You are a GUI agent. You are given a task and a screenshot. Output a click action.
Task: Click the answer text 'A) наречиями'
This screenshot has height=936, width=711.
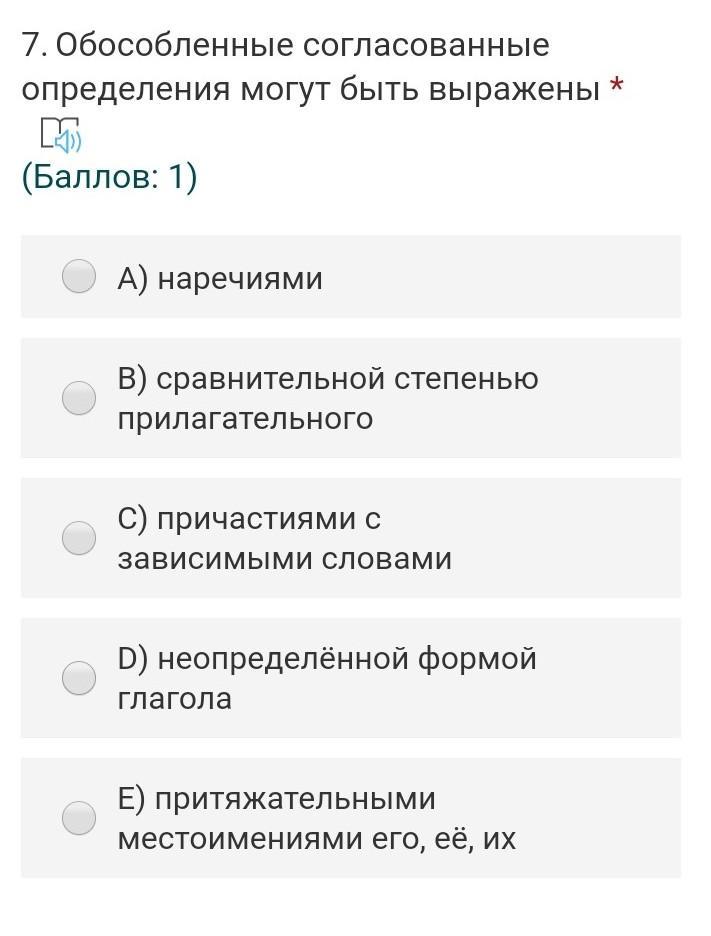220,278
